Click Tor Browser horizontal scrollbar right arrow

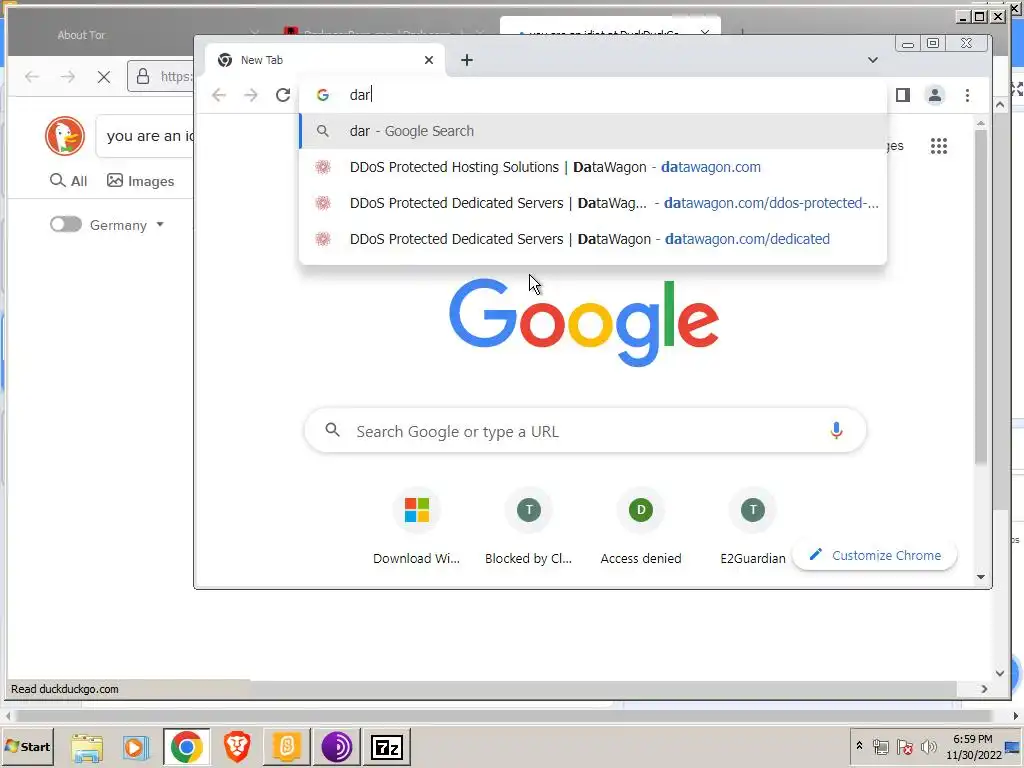[x=984, y=689]
